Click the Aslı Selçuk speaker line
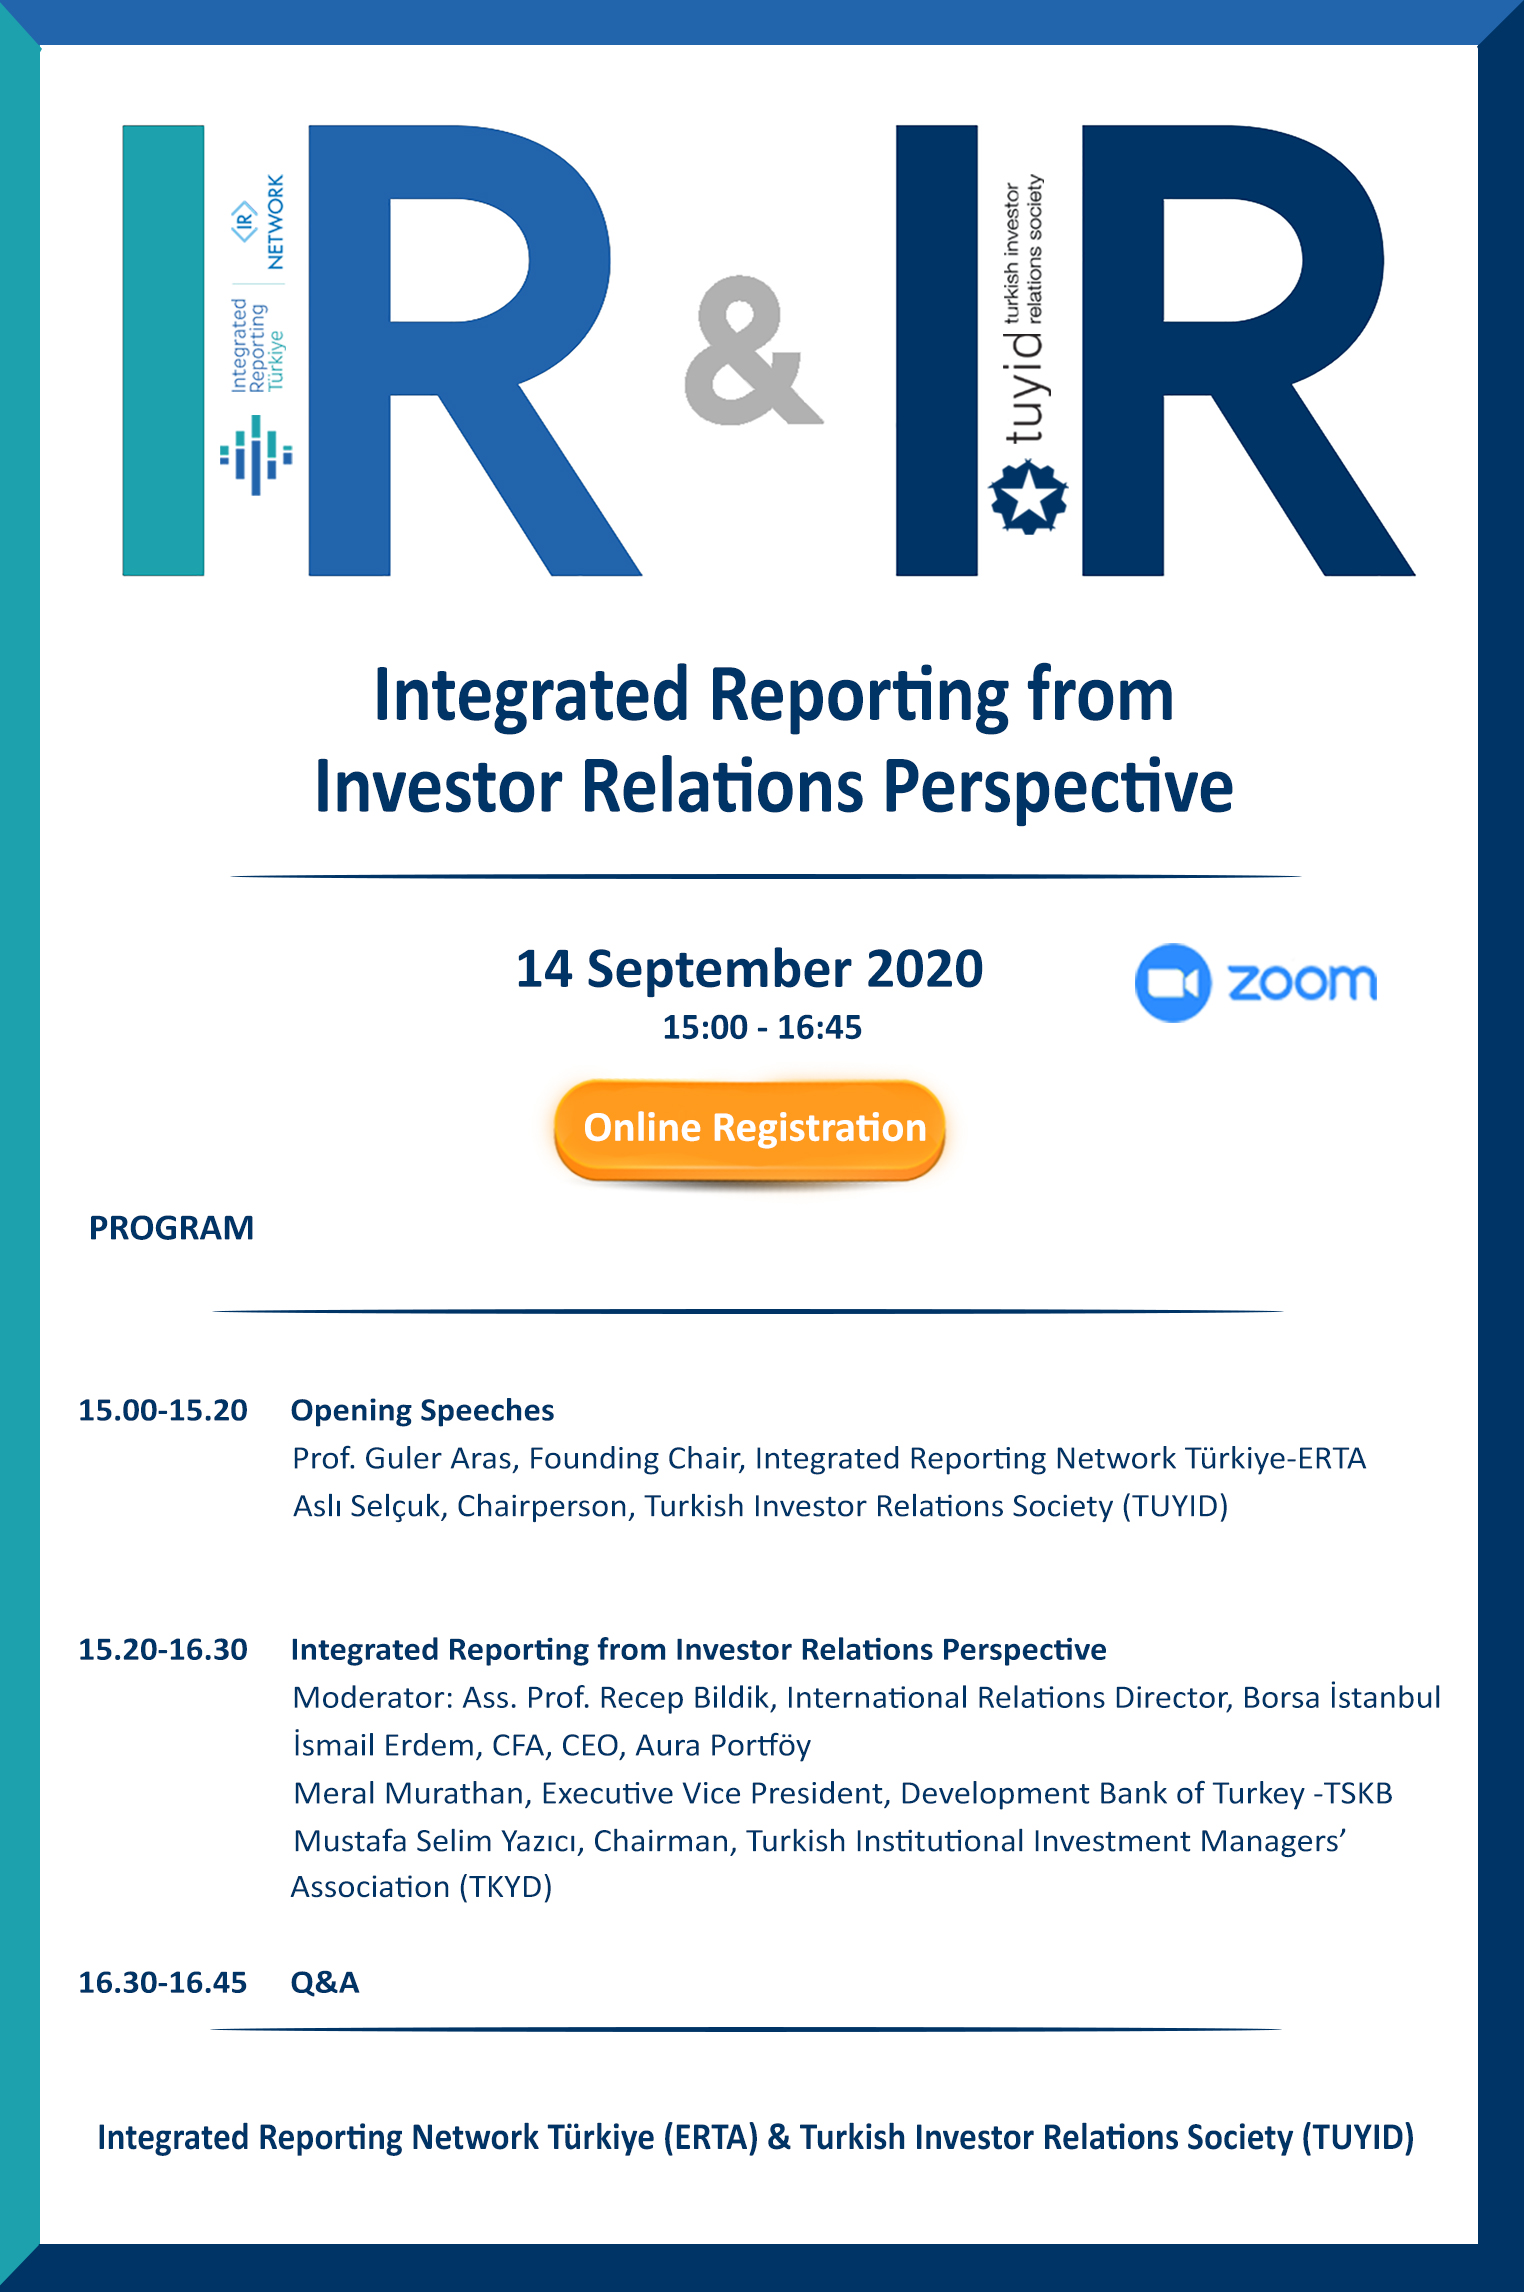This screenshot has width=1524, height=2292. (x=760, y=1506)
